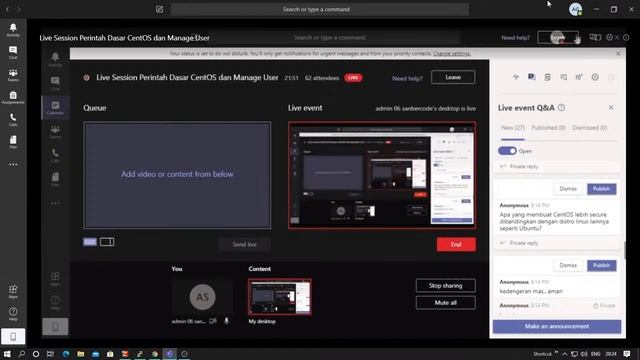Open Teams in the outer rail
The width and height of the screenshot is (640, 360).
[x=13, y=75]
